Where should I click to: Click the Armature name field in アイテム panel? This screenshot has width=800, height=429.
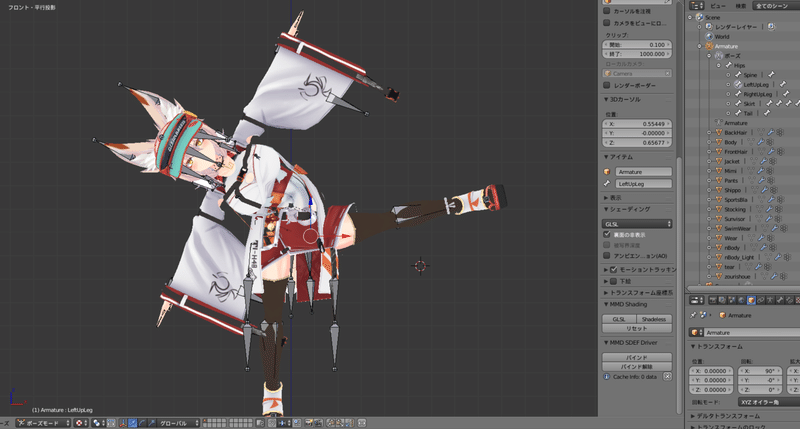point(643,172)
